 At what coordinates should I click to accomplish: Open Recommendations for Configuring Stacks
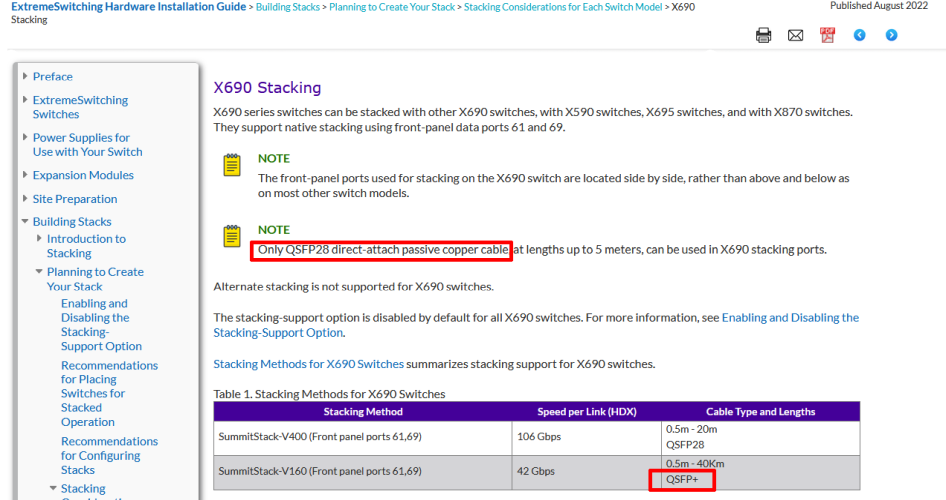109,455
